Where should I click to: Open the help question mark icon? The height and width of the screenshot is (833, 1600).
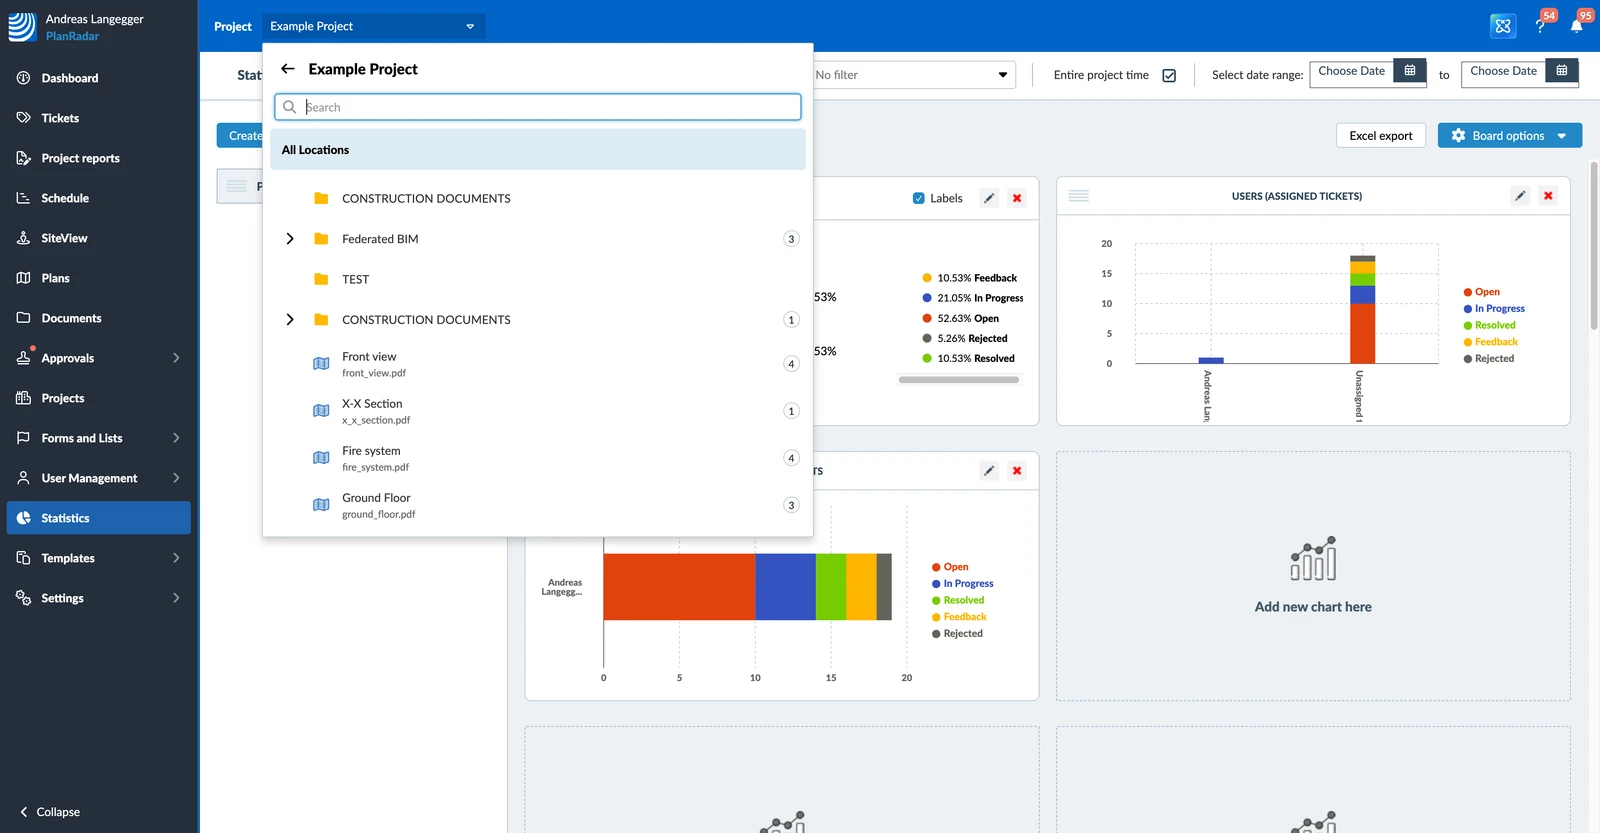coord(1540,26)
